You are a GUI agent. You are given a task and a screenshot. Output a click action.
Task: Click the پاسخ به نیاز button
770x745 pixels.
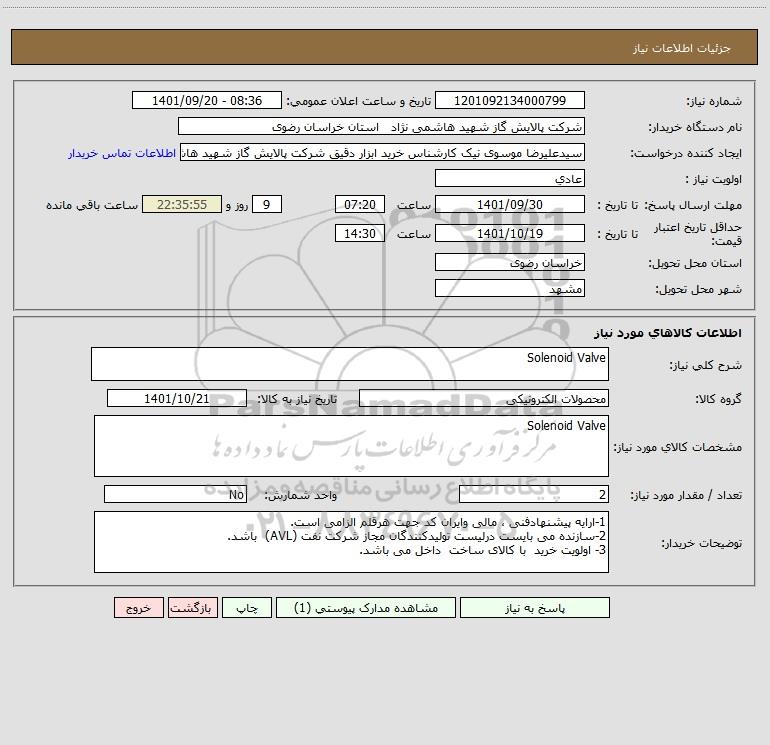535,608
